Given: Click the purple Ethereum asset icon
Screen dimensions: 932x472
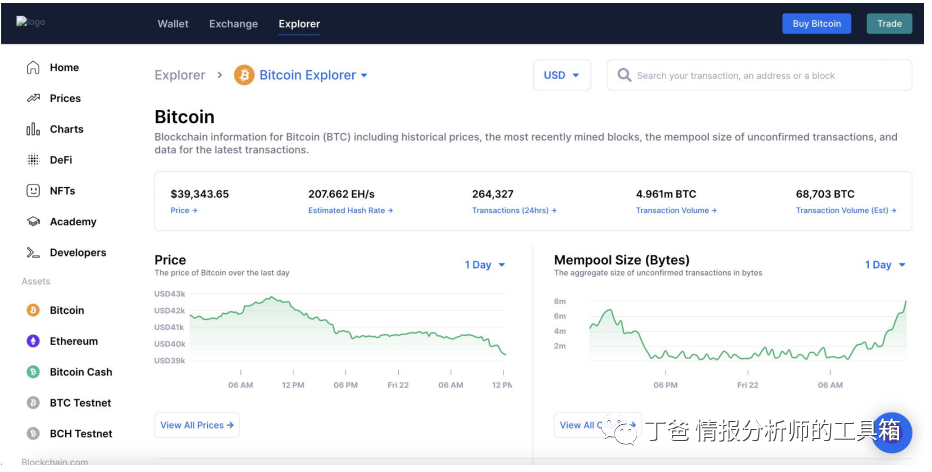Looking at the screenshot, I should (33, 341).
